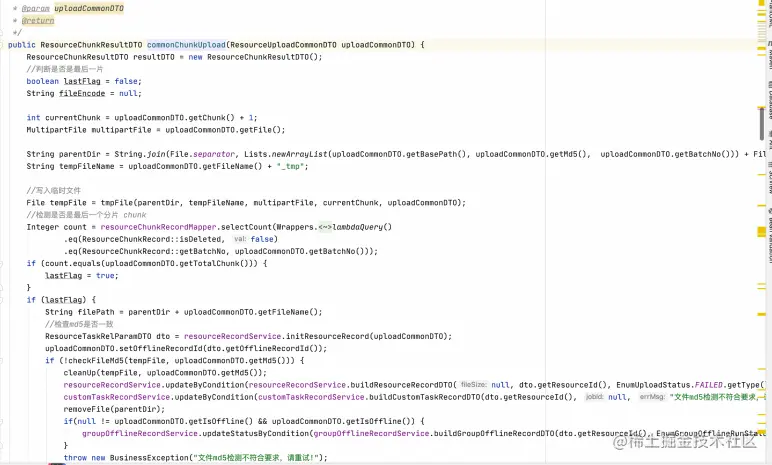Click the buildResourceRecordDTO call
This screenshot has height=465, width=772.
tap(401, 385)
